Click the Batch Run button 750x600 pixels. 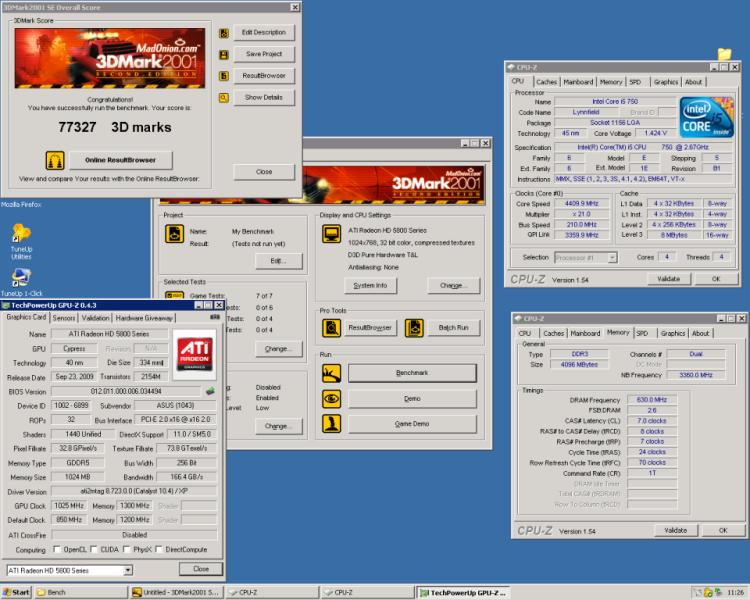[453, 328]
